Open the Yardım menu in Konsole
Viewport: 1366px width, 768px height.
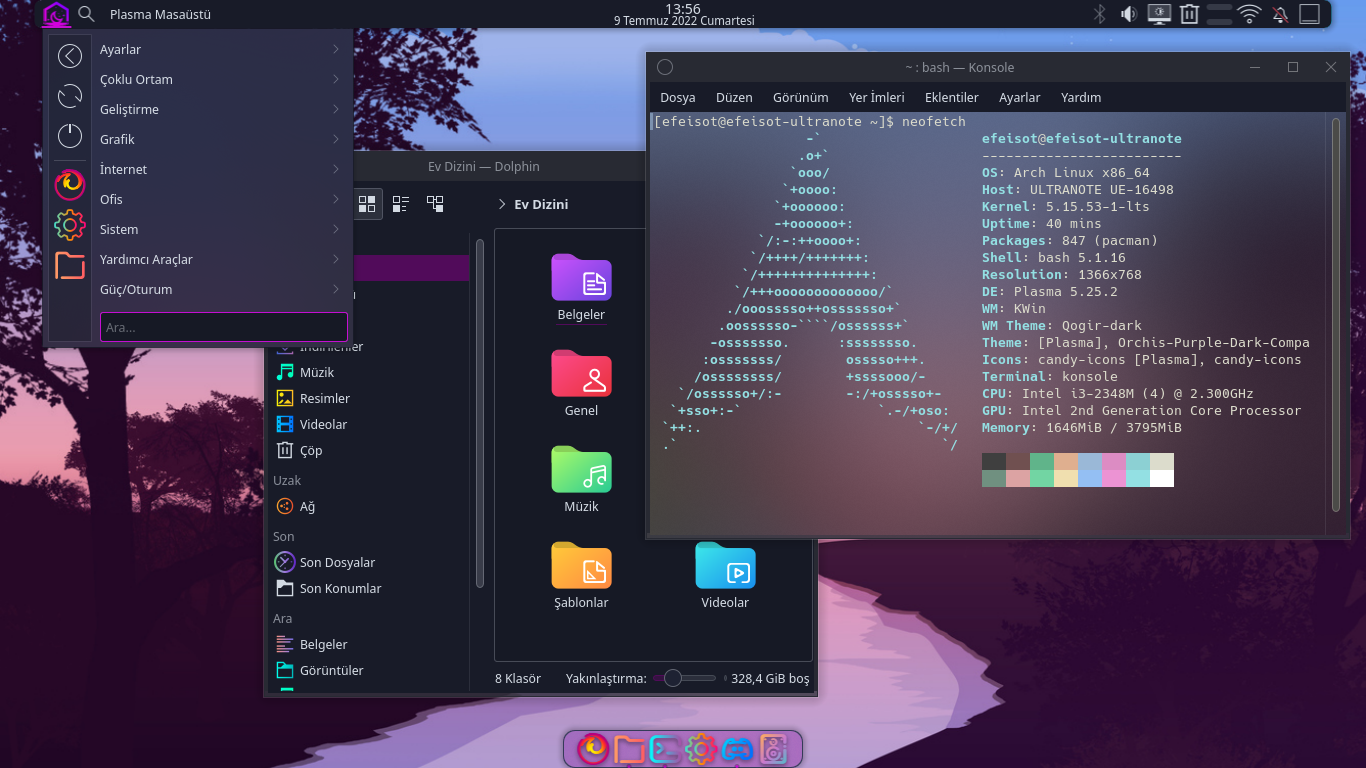[x=1081, y=97]
